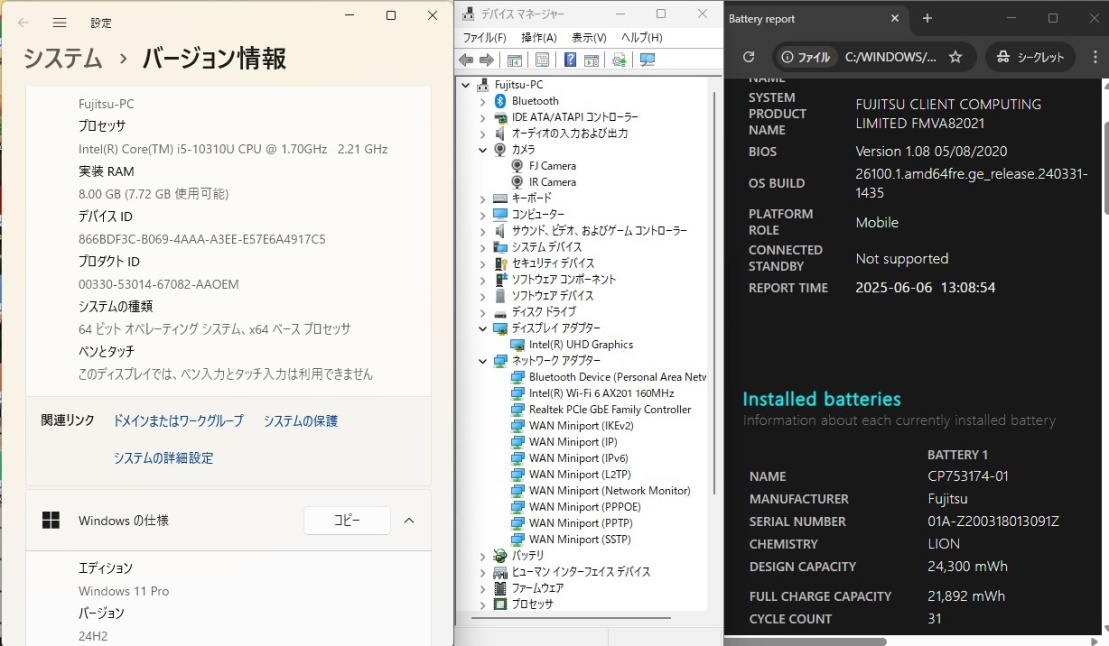Open システムの保護 link
Viewport: 1109px width, 646px height.
[301, 421]
